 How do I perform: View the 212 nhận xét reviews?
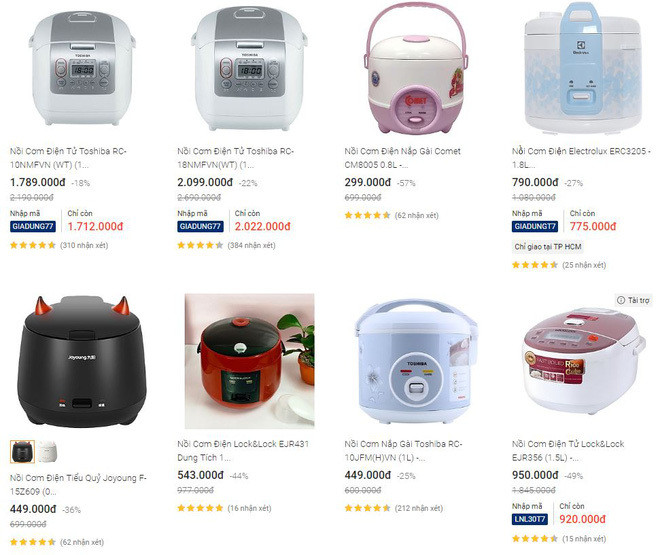click(x=419, y=508)
